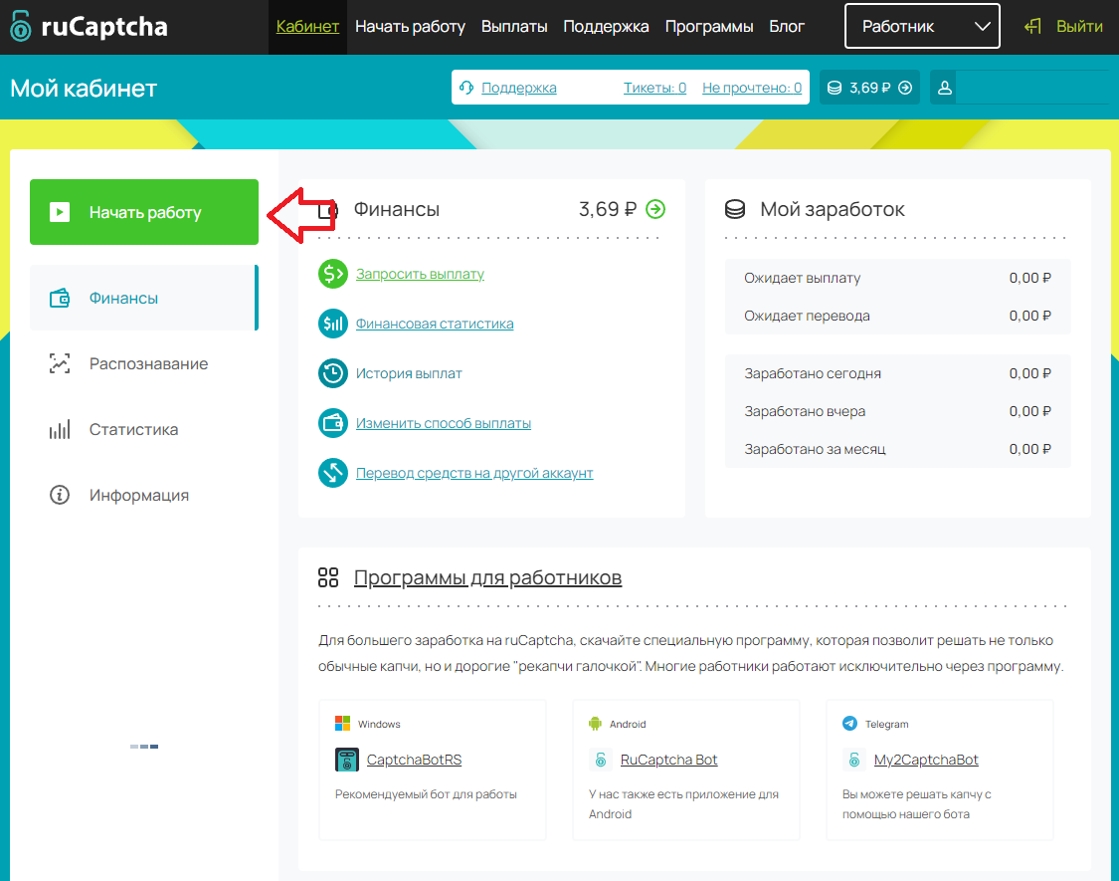Click the Заработано сегодня row

[x=898, y=373]
